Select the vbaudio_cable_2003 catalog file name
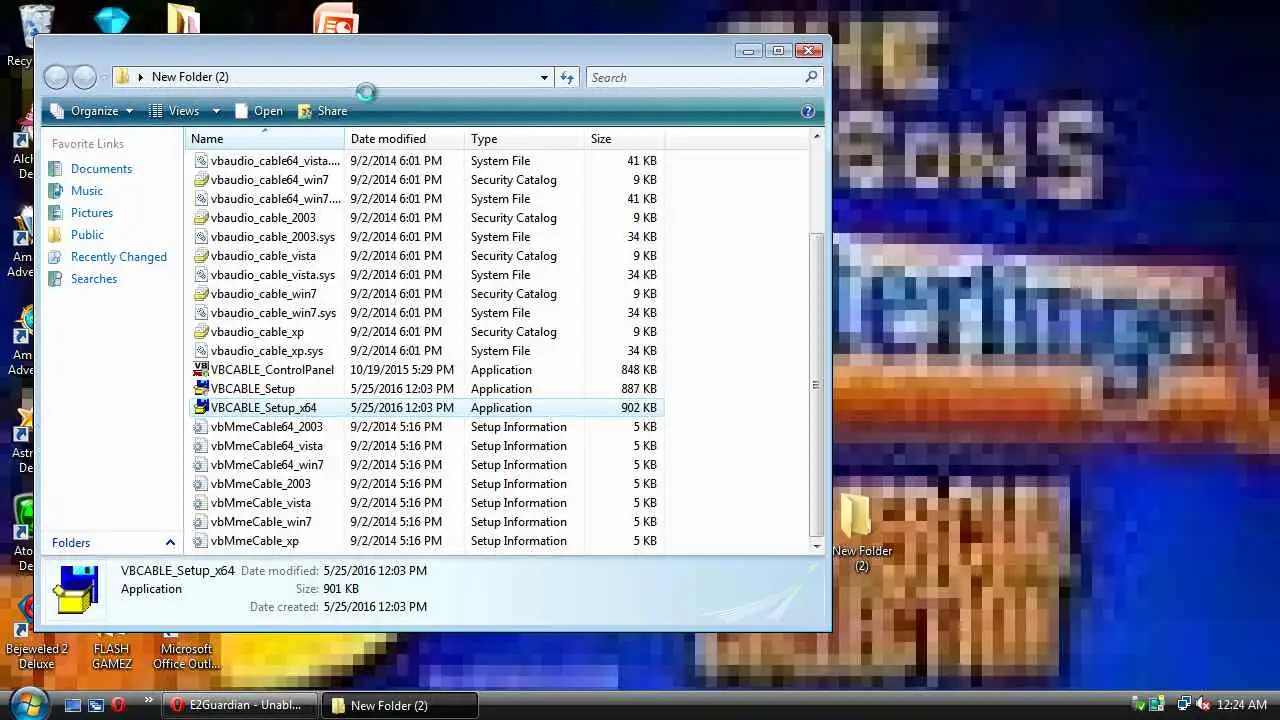 263,218
